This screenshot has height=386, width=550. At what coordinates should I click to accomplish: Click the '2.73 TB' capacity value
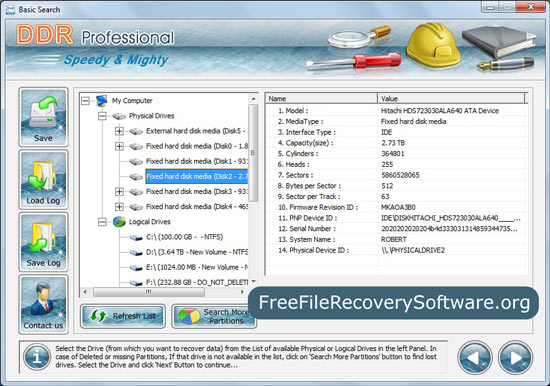coord(393,143)
